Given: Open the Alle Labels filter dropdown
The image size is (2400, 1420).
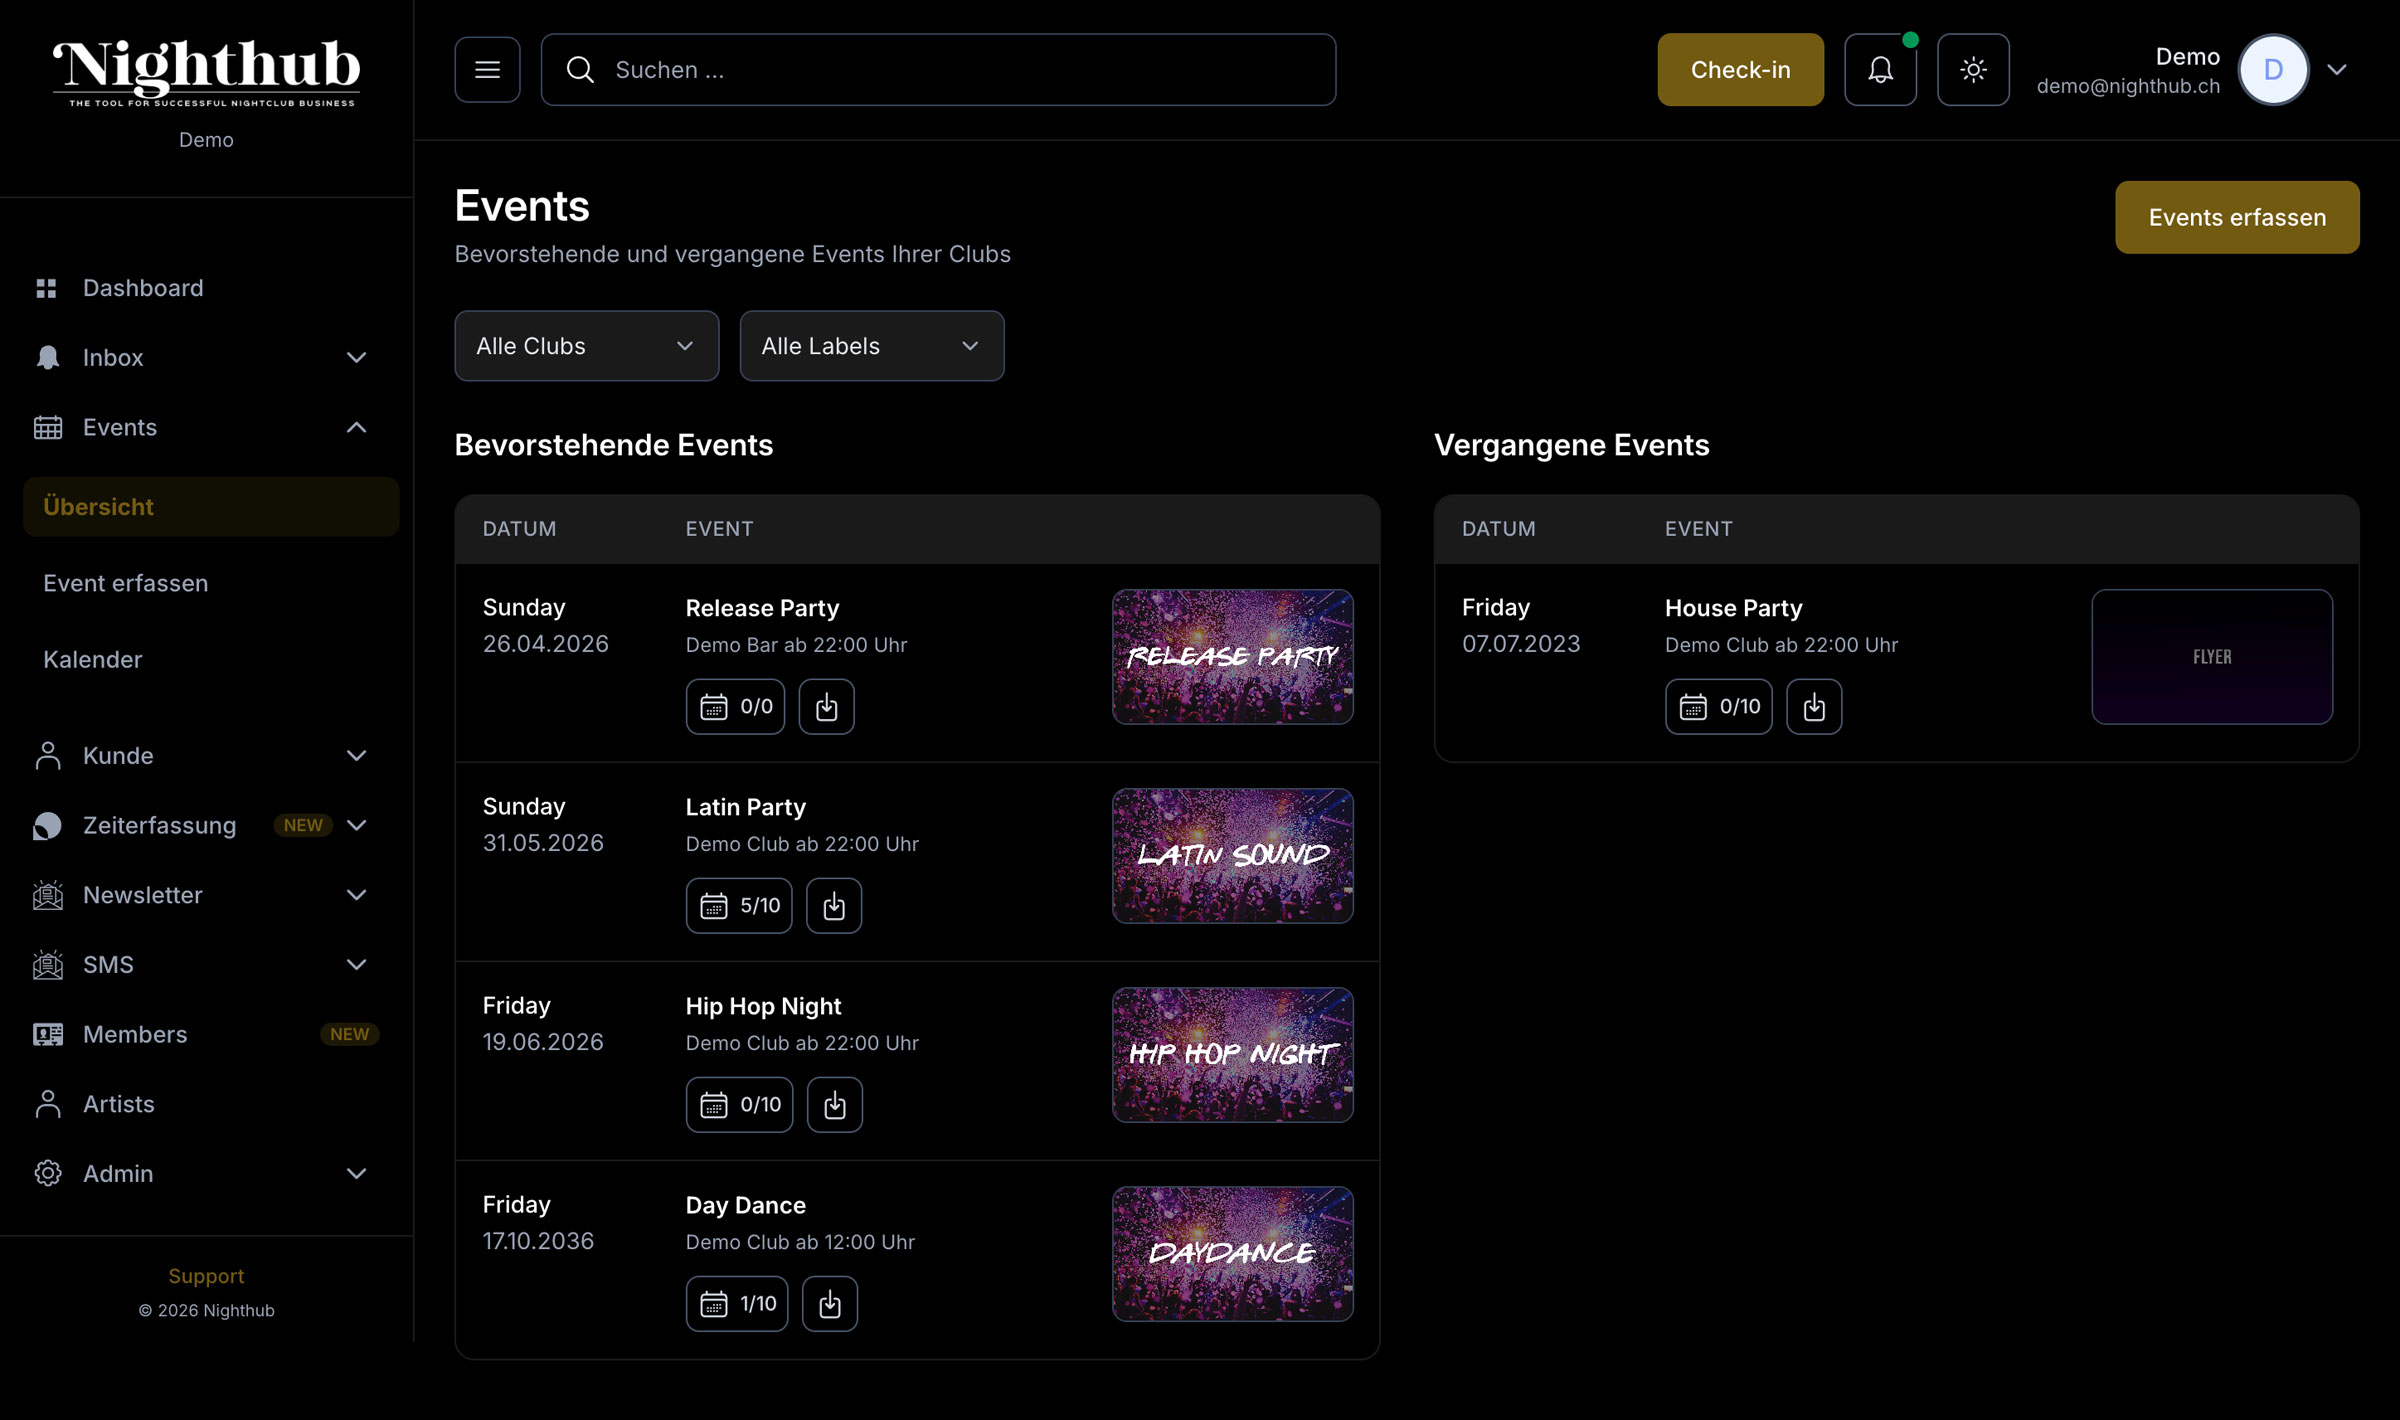Looking at the screenshot, I should click(871, 346).
